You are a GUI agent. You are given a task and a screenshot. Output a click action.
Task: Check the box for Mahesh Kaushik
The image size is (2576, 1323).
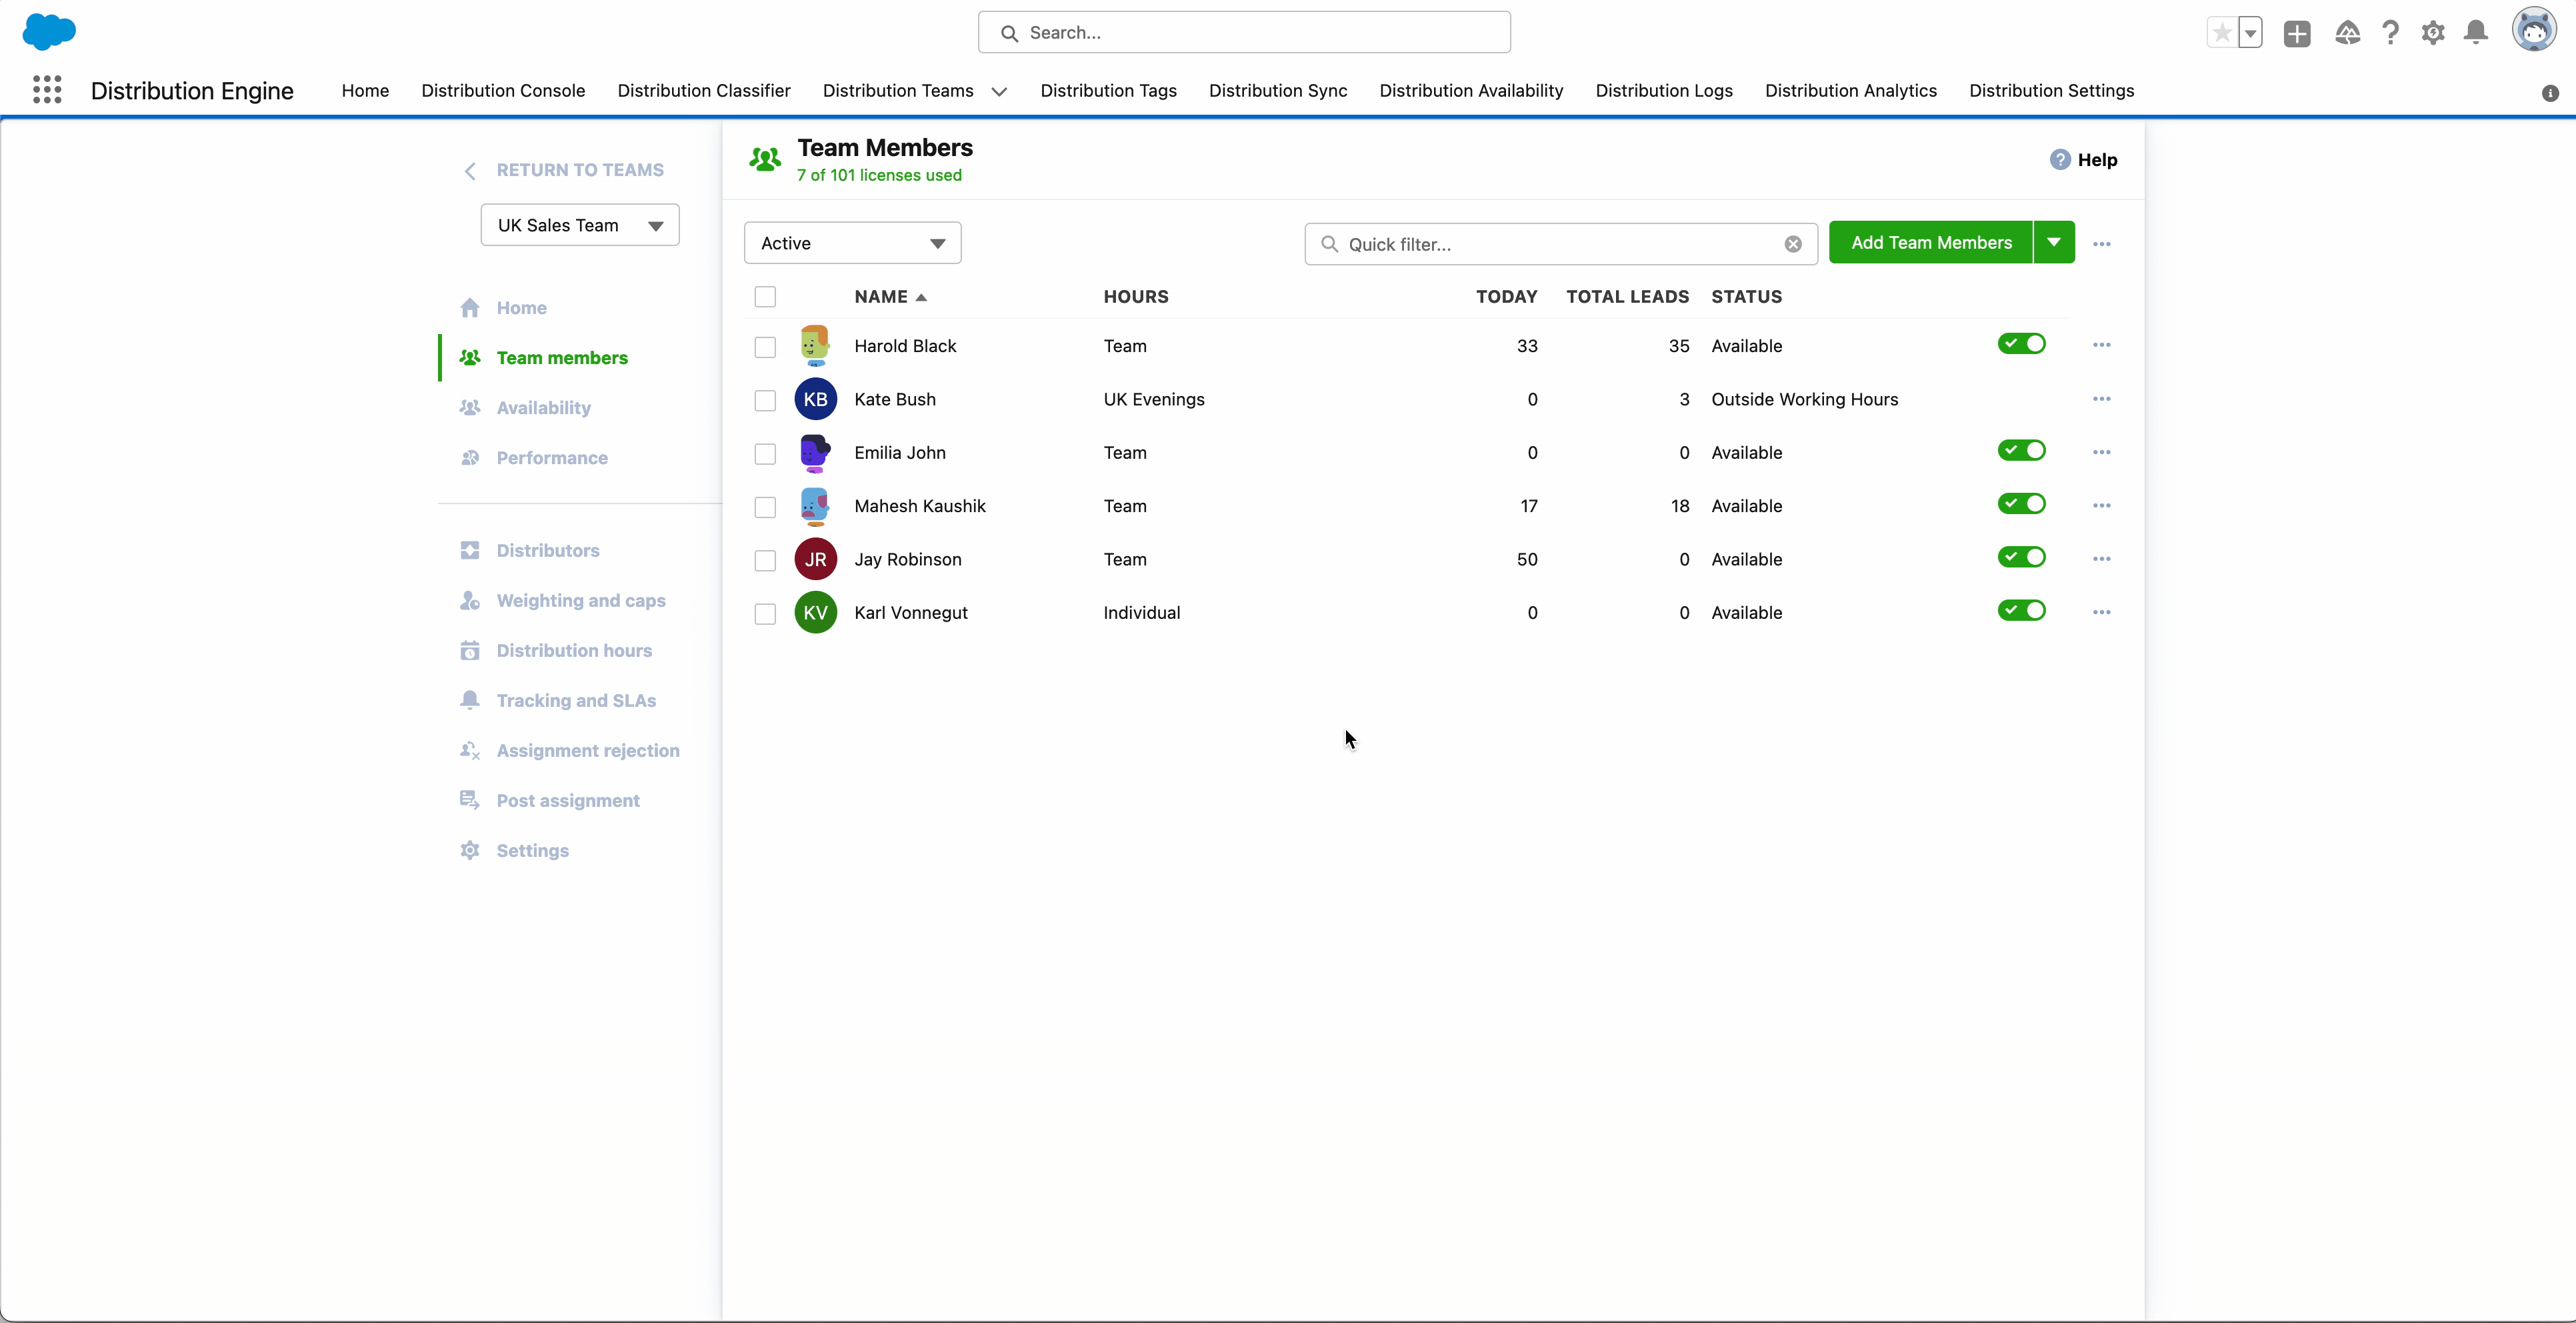click(765, 507)
